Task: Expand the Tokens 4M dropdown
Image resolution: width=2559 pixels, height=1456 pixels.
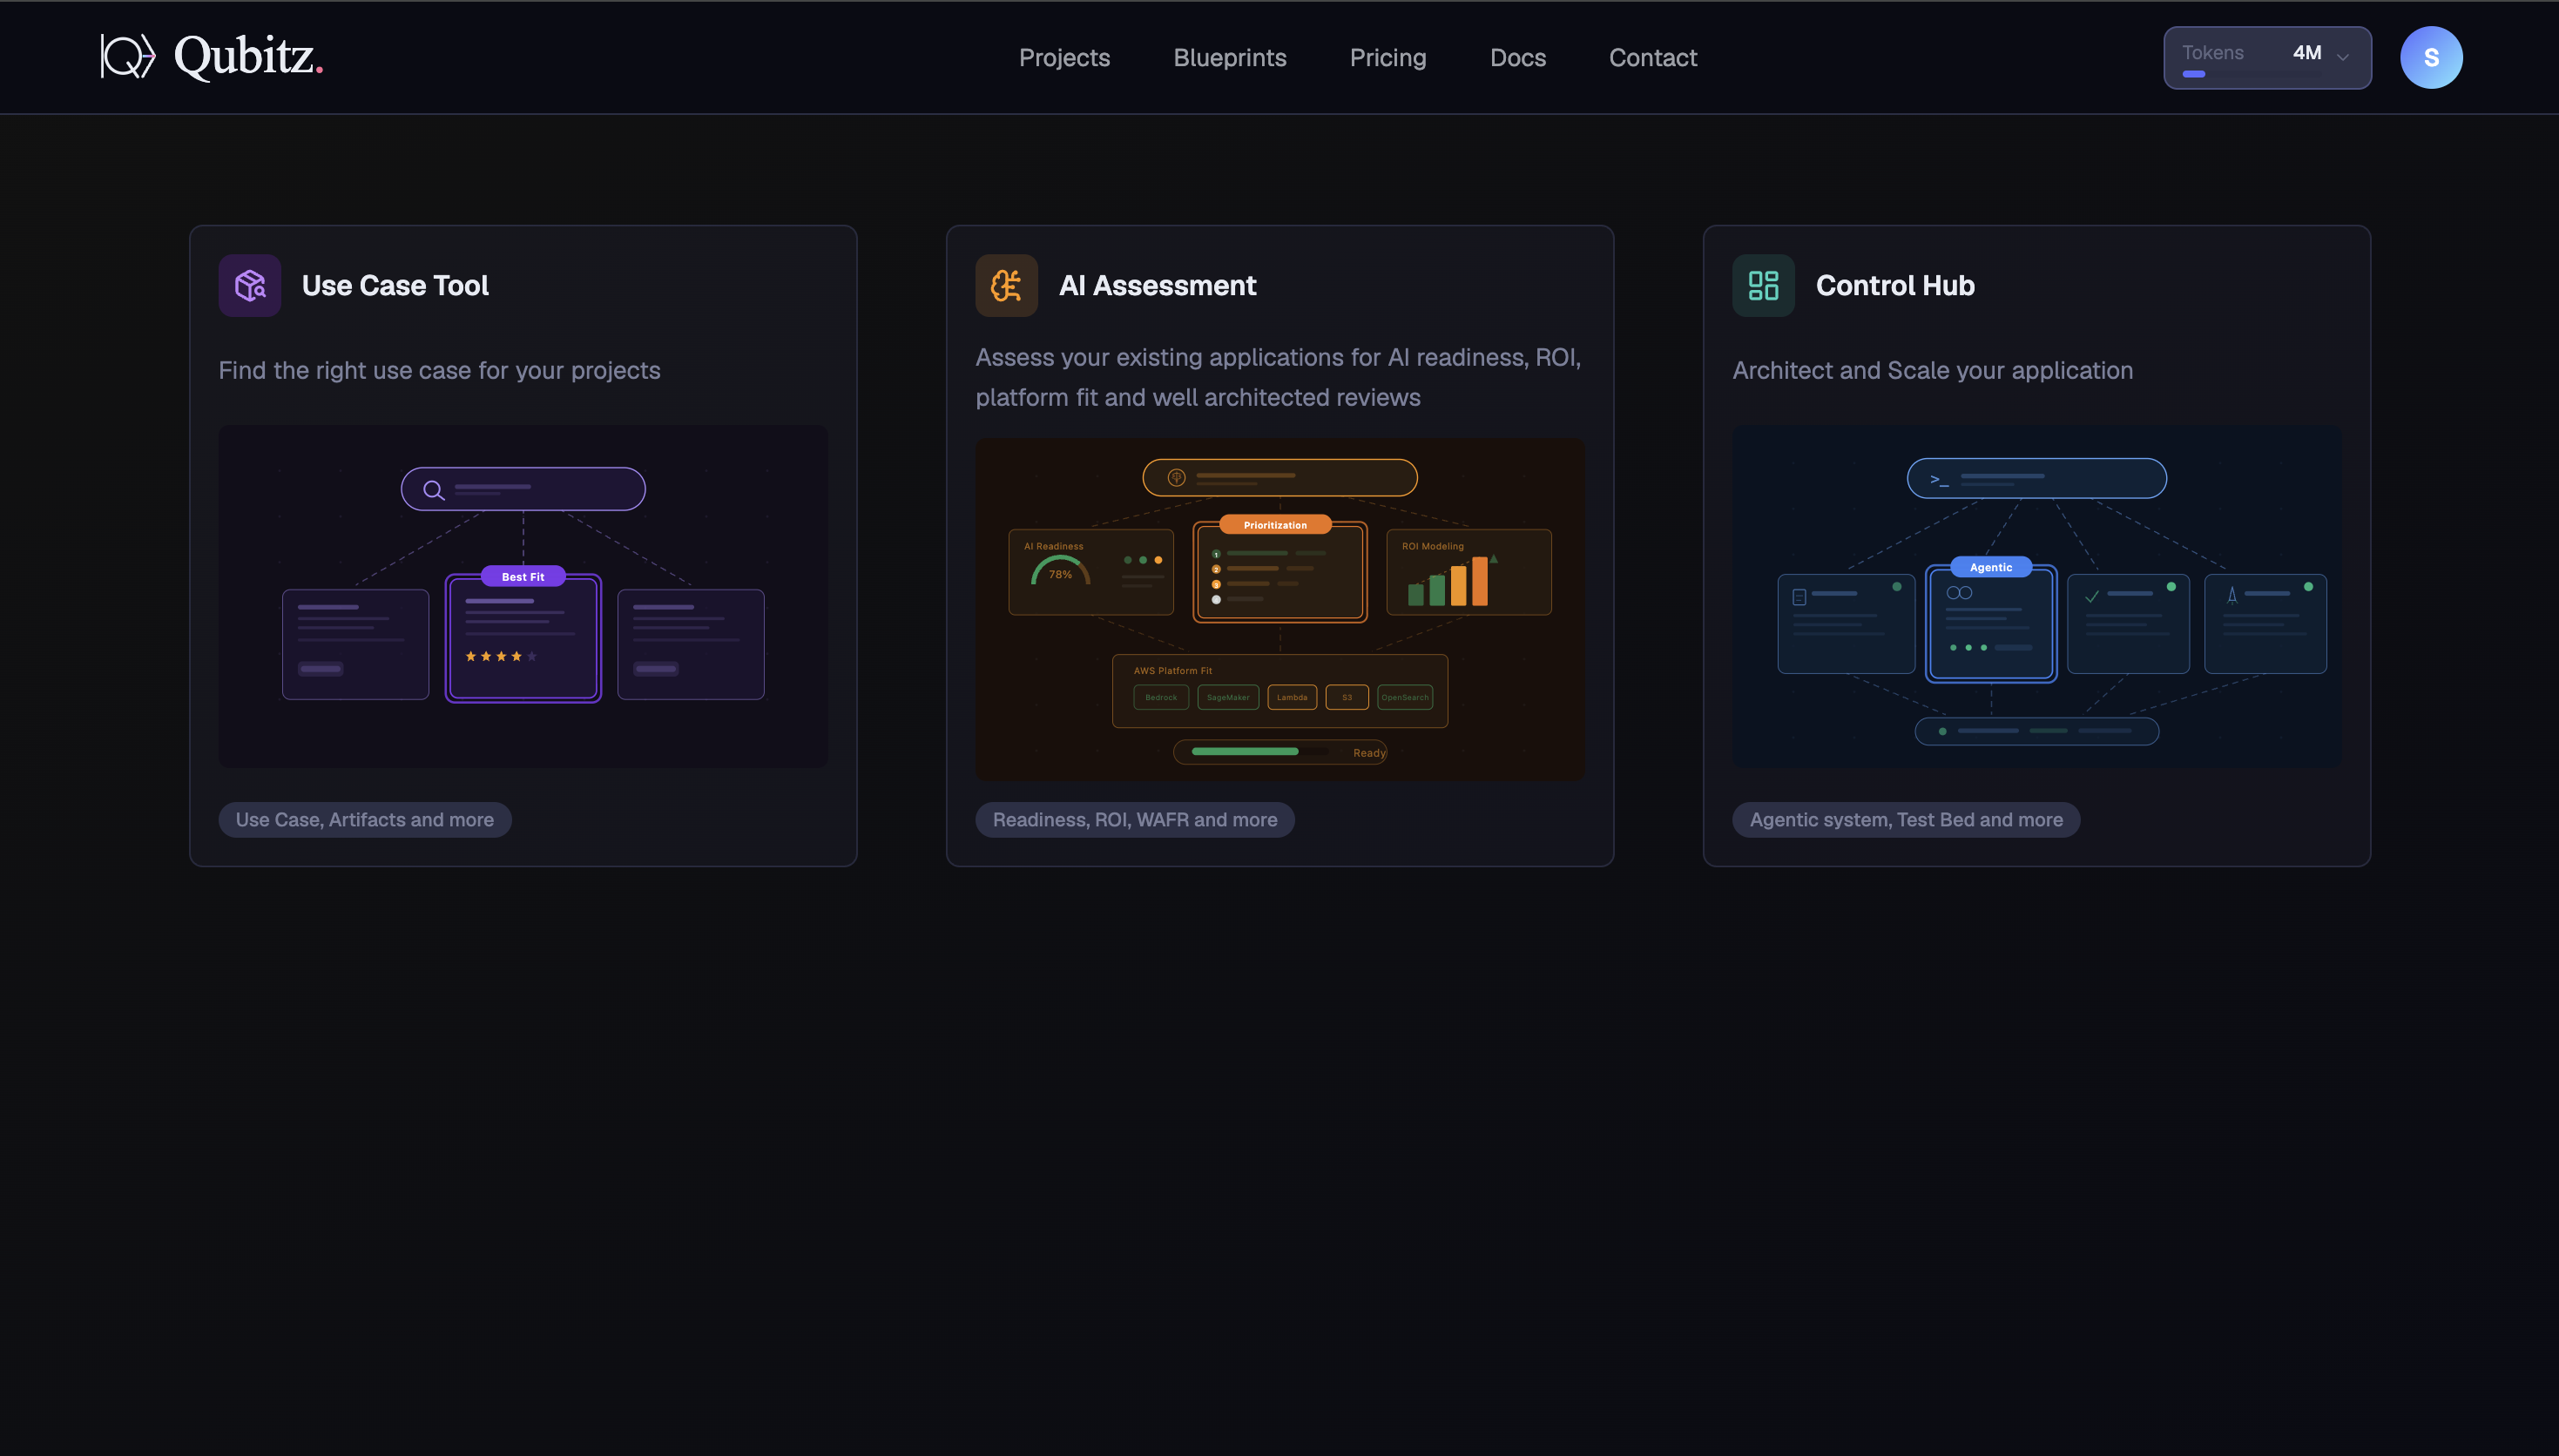Action: [2266, 58]
